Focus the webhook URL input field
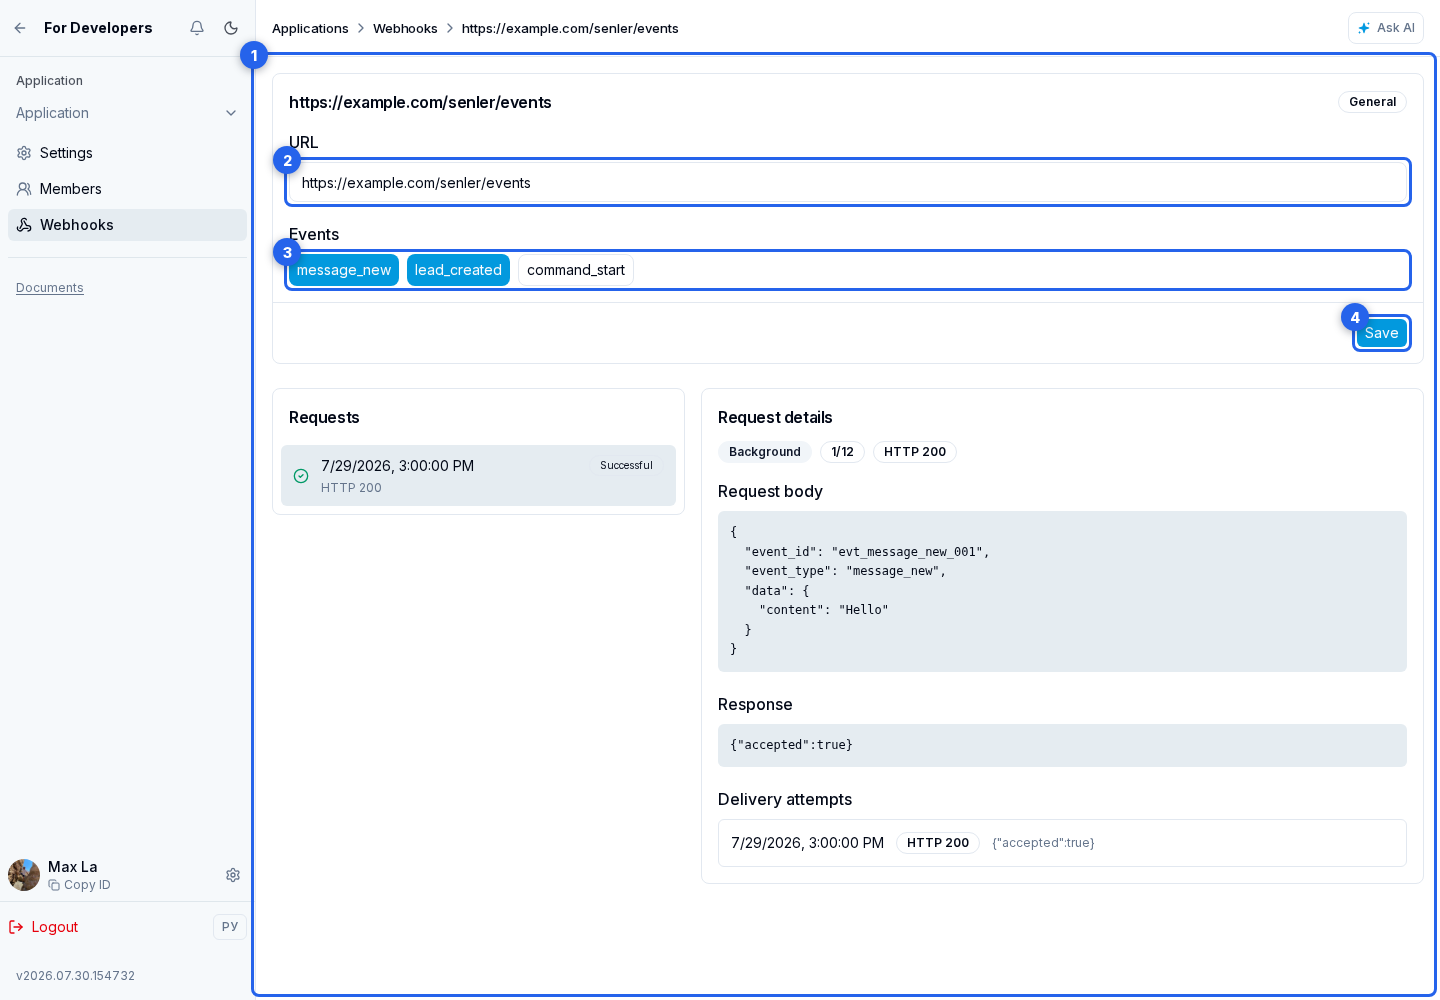 (848, 183)
